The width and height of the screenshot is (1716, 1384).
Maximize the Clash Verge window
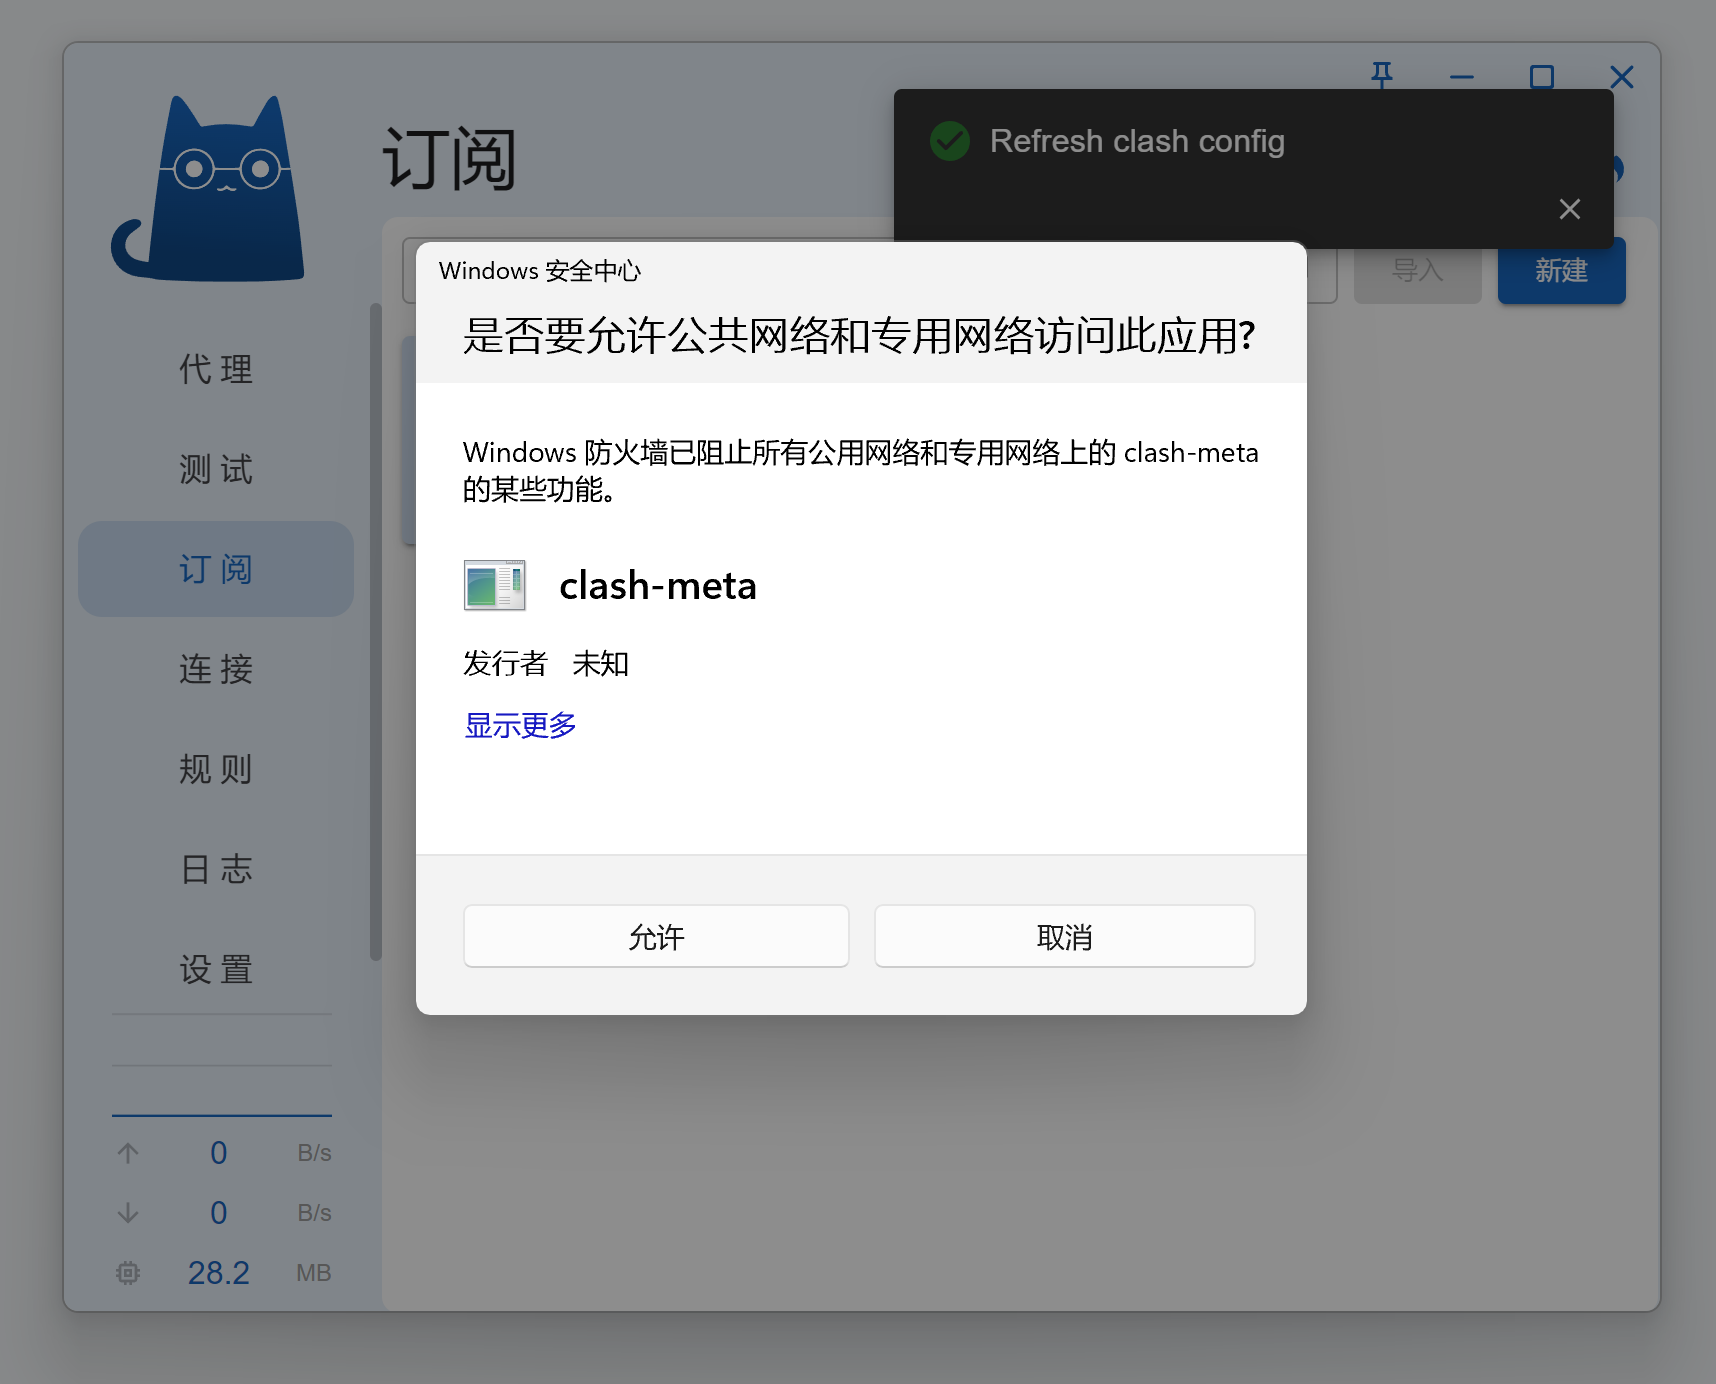point(1541,77)
